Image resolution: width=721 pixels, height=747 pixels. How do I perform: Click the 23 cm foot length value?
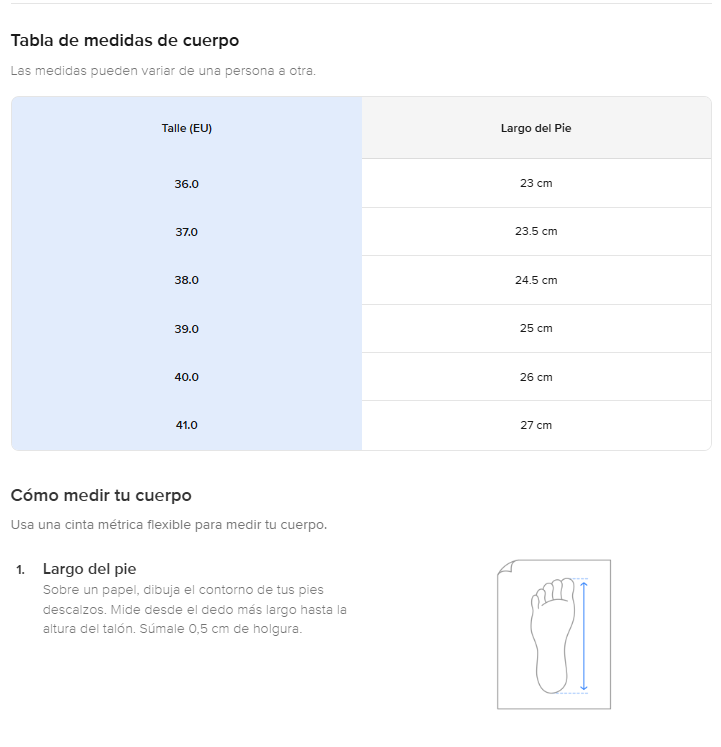pos(536,184)
